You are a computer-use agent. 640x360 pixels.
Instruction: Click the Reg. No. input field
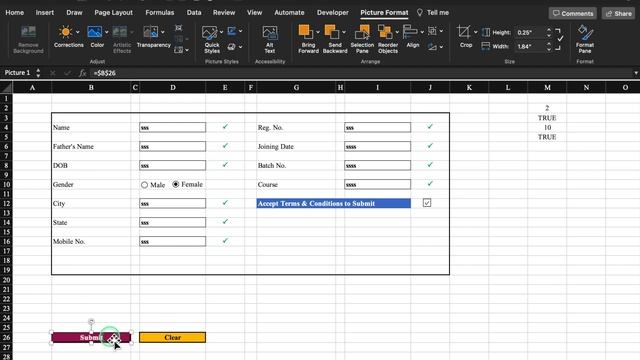pyautogui.click(x=378, y=127)
